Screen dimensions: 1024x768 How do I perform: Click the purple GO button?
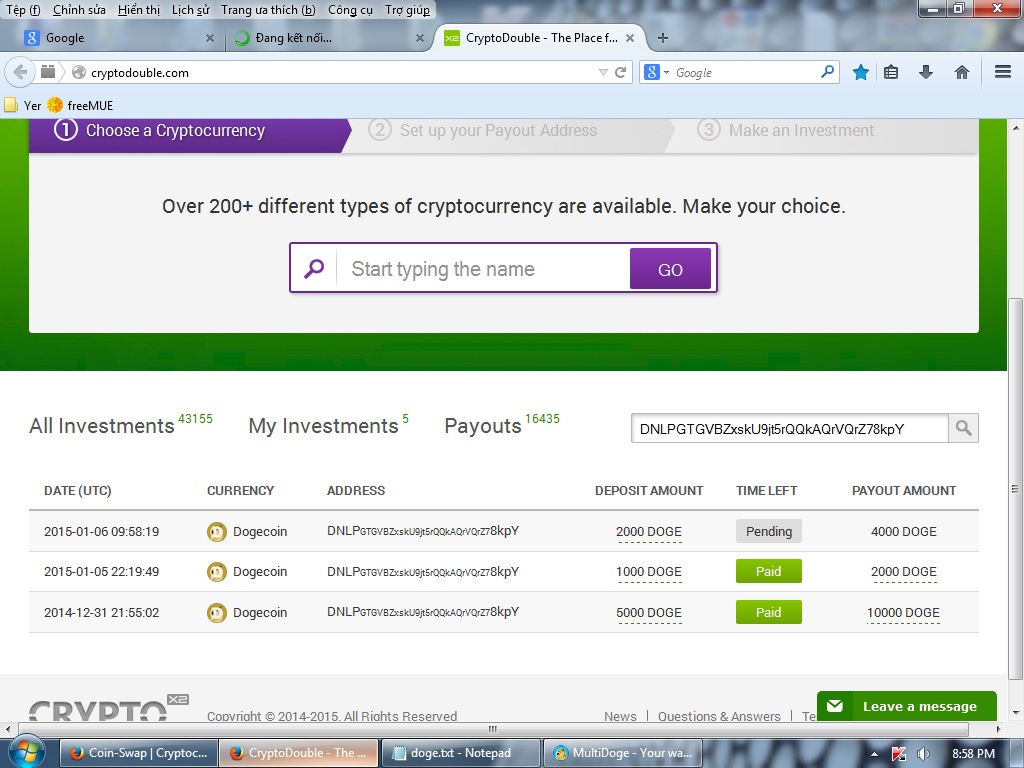click(670, 268)
